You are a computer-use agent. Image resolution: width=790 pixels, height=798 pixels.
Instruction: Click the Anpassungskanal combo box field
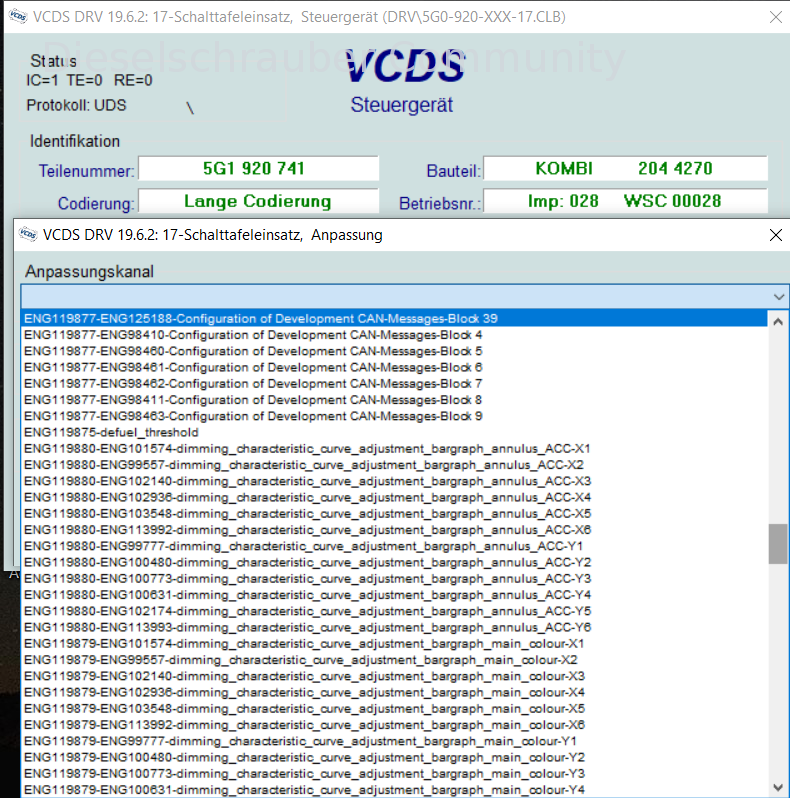tap(404, 297)
